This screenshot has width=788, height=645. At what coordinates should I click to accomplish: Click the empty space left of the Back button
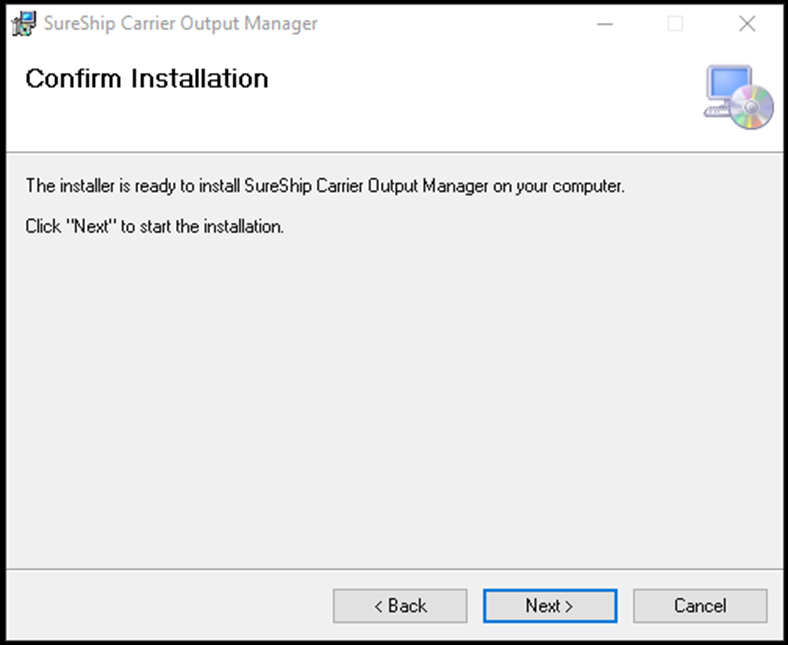[x=170, y=606]
